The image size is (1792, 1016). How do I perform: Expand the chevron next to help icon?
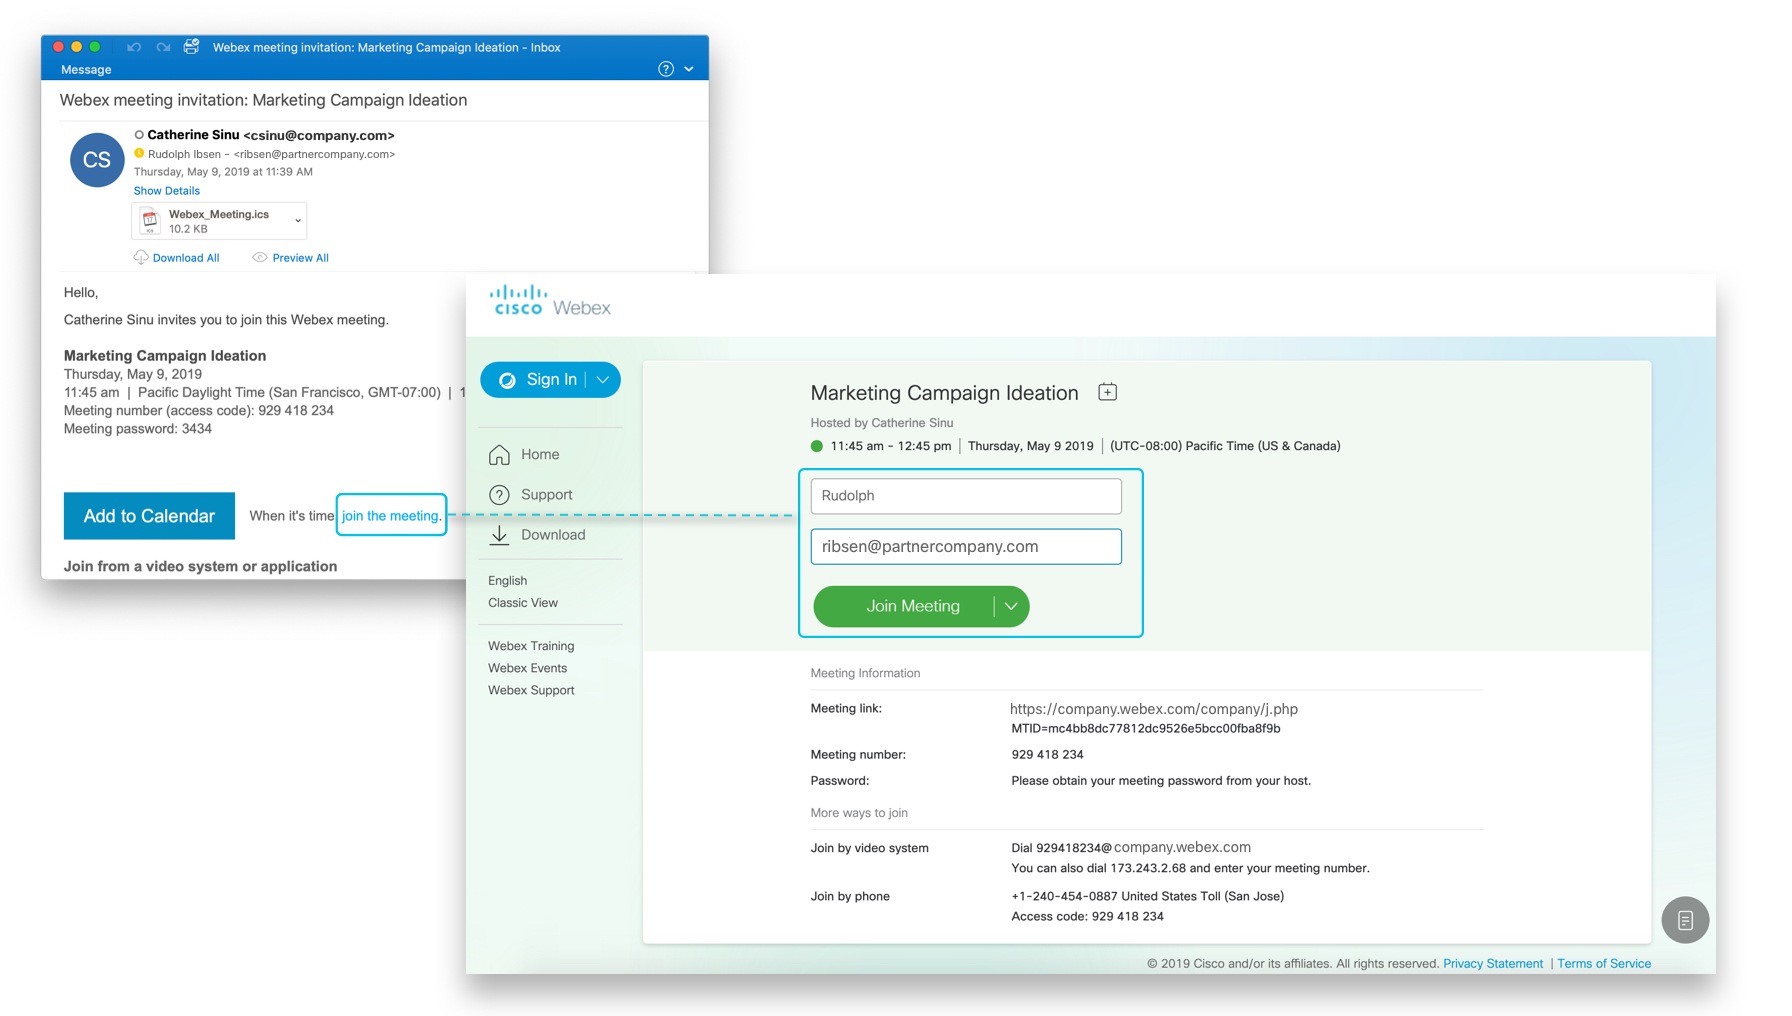(689, 69)
